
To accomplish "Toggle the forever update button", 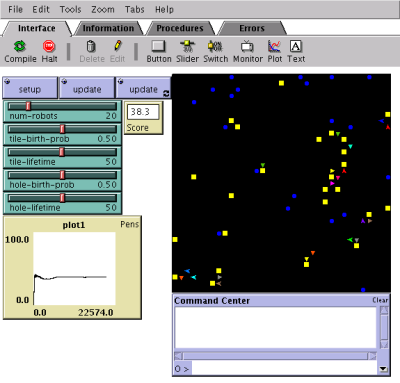I will tap(143, 88).
